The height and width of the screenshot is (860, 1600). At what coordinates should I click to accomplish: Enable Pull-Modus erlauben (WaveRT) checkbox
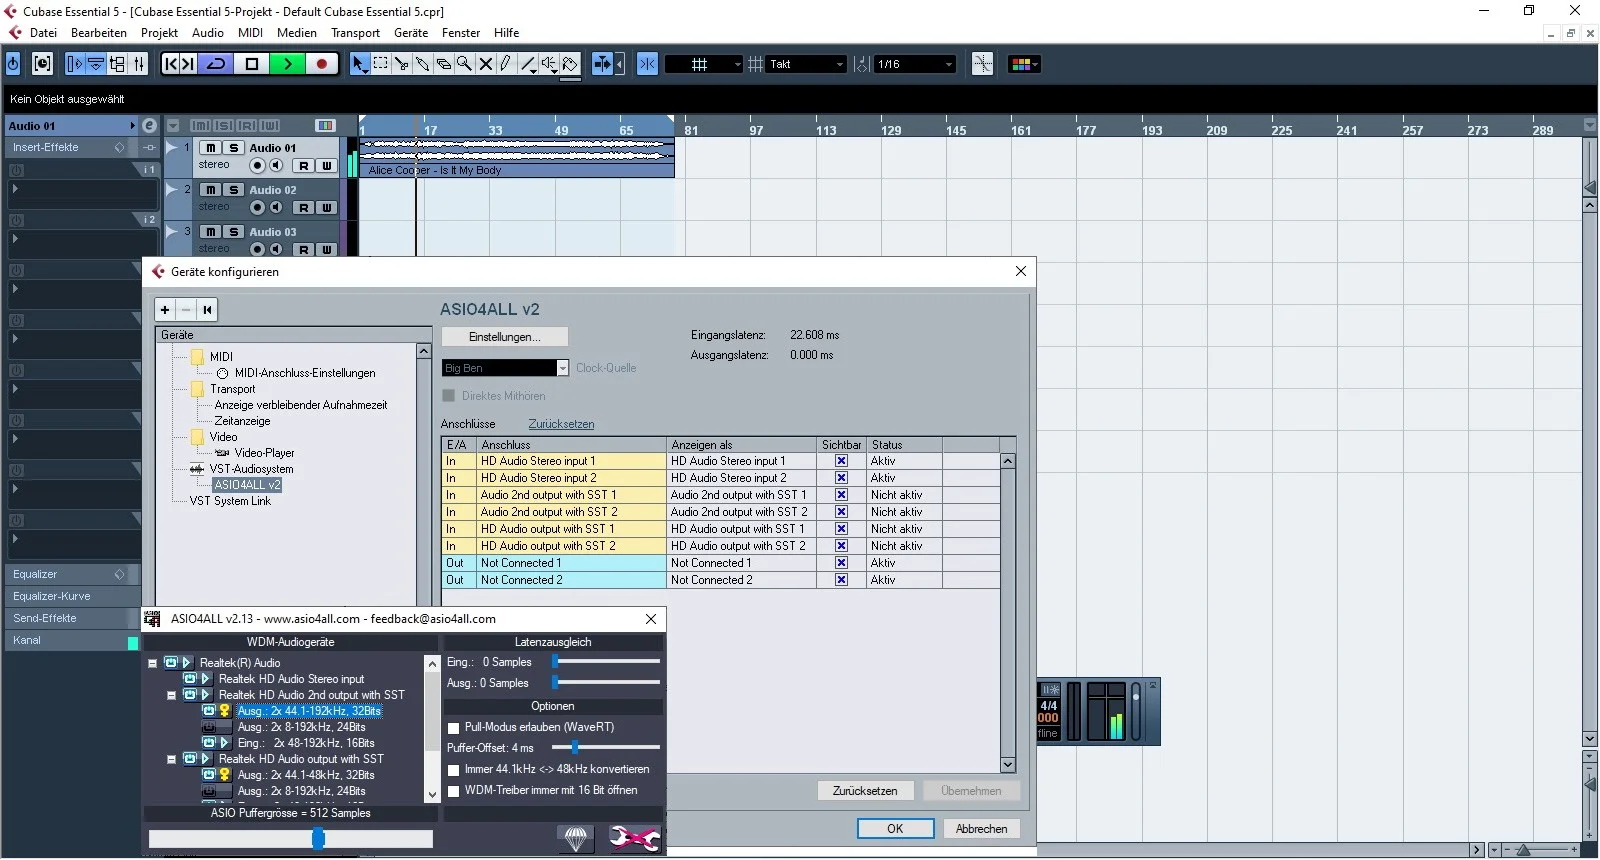click(453, 728)
